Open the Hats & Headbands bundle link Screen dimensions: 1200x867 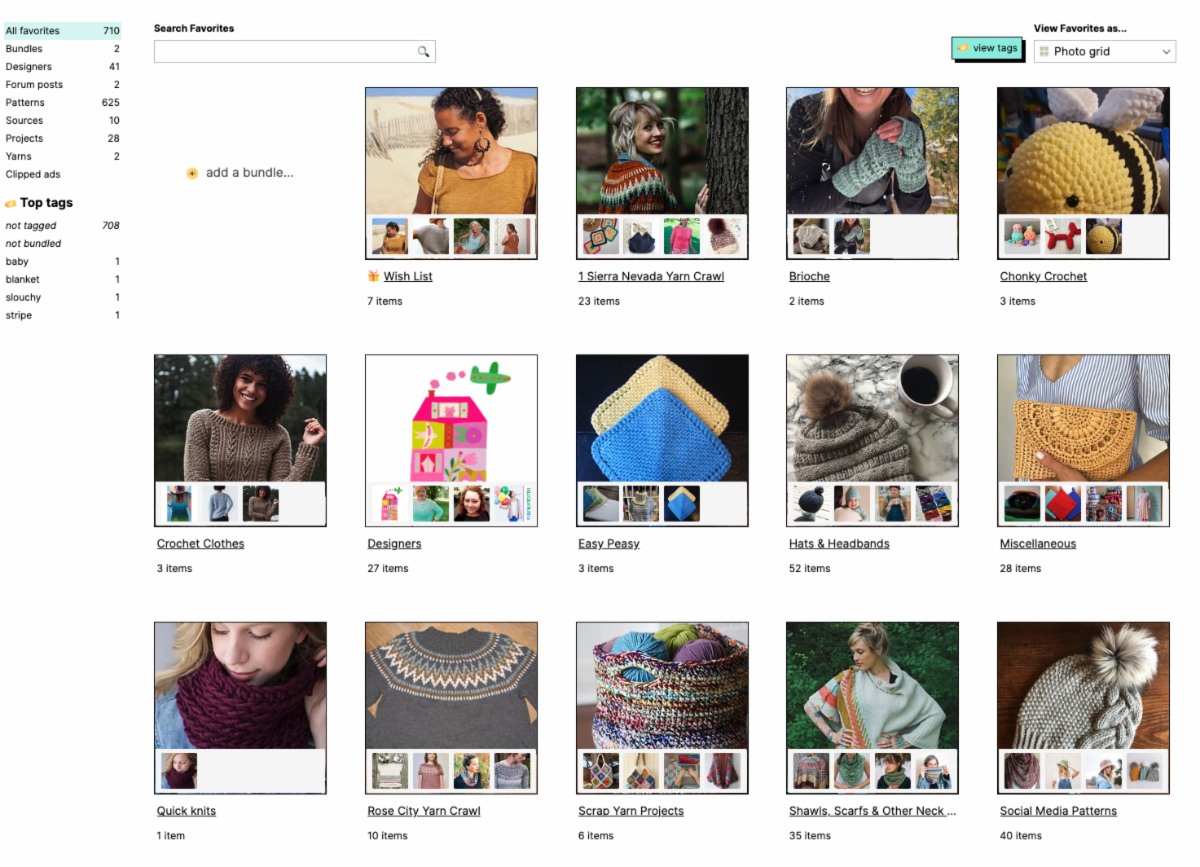click(x=838, y=544)
